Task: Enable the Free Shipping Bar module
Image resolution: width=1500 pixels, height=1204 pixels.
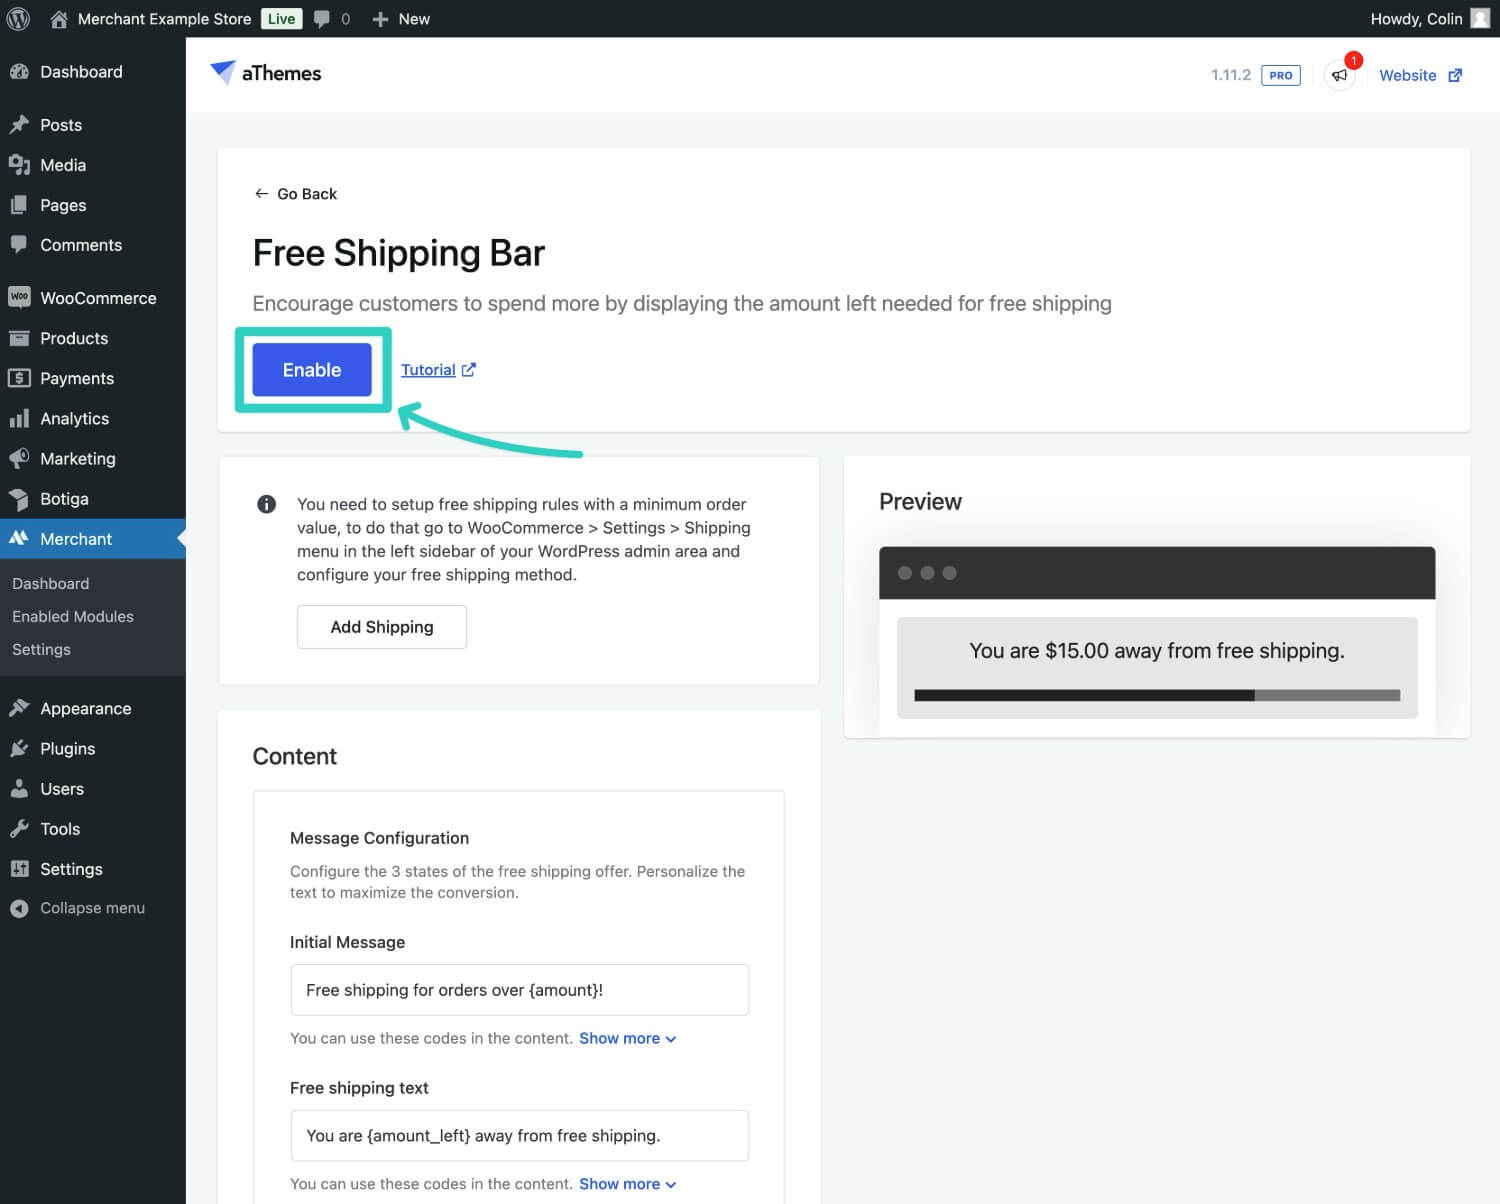Action: [312, 370]
